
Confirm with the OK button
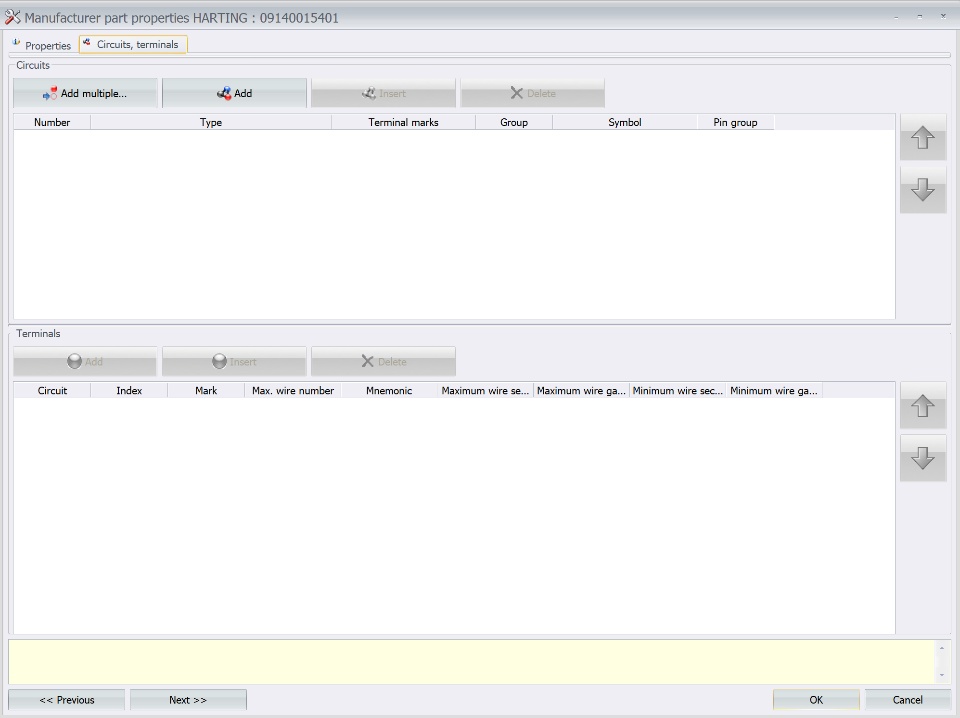(816, 700)
